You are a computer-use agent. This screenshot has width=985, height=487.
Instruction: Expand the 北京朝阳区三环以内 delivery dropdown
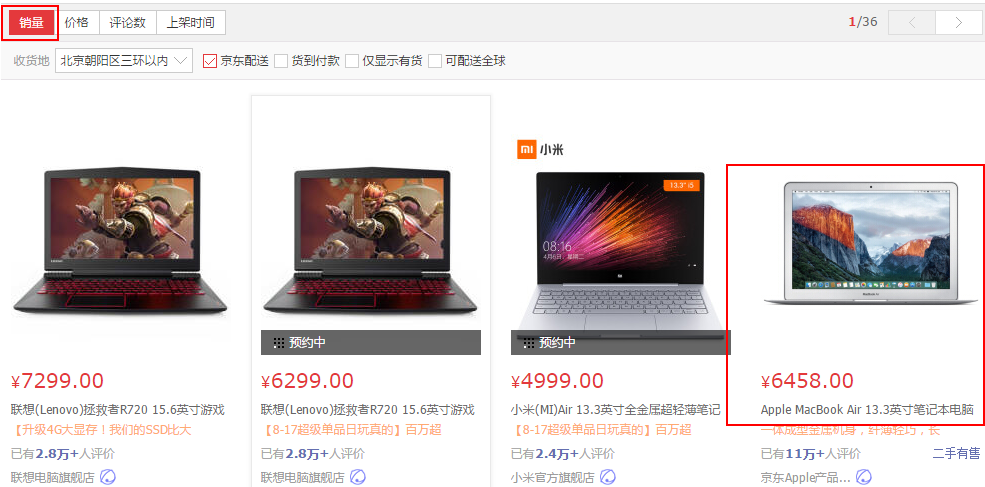[124, 61]
